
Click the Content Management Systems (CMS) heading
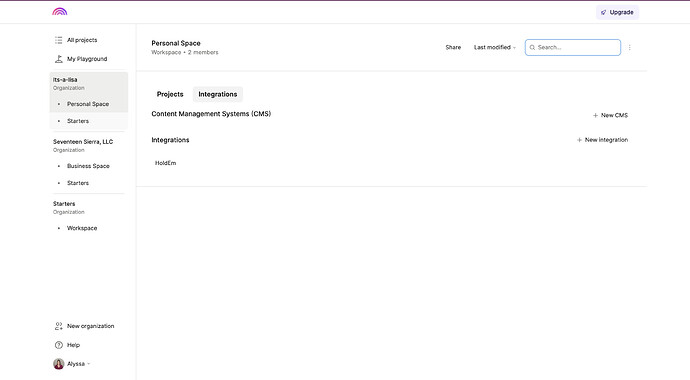click(x=211, y=114)
